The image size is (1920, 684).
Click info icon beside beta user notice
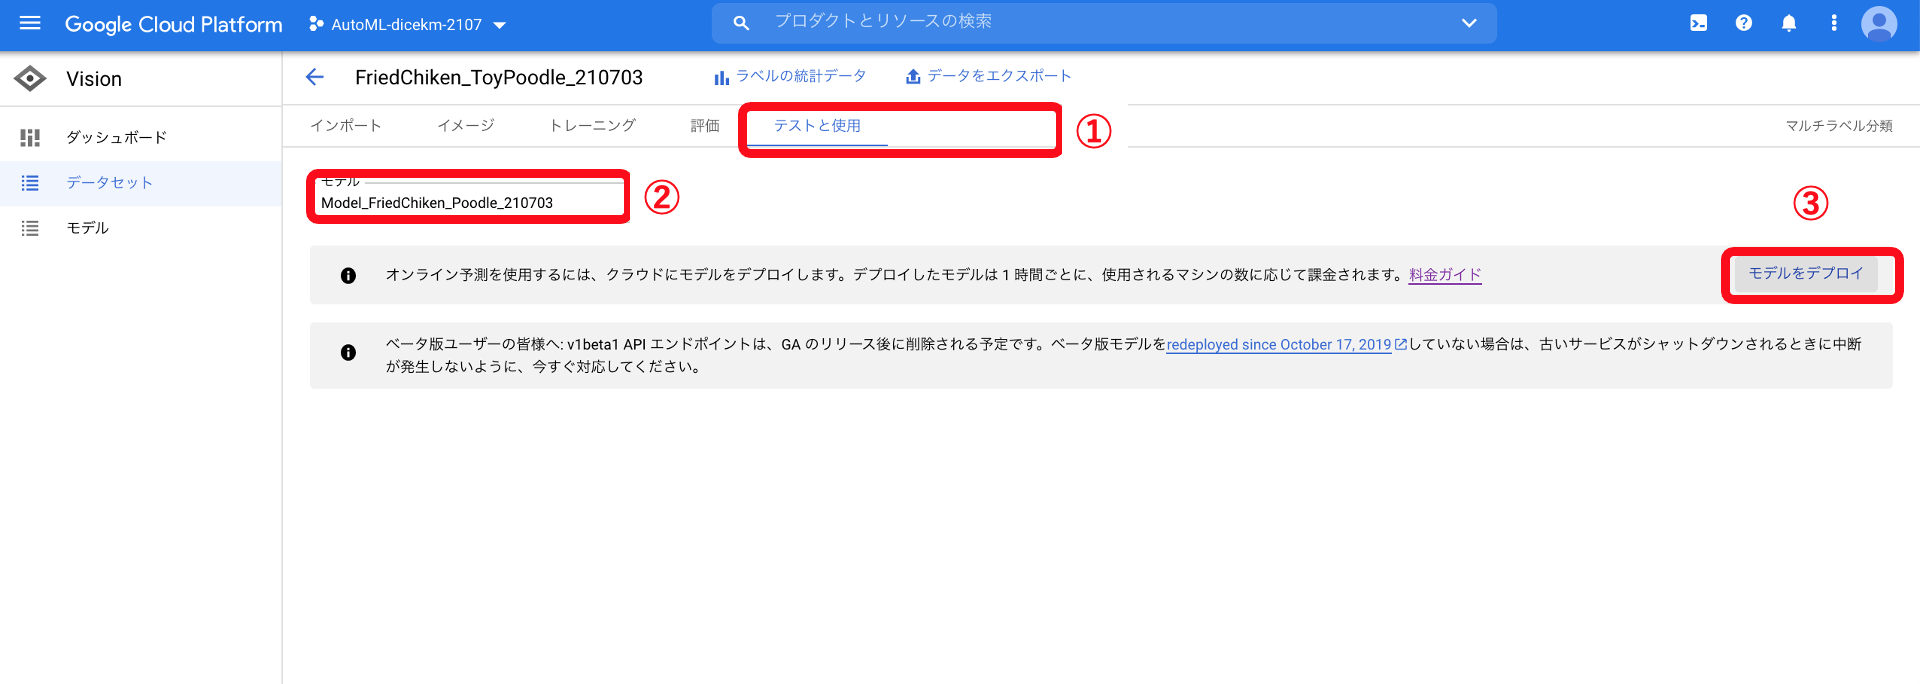pos(348,353)
